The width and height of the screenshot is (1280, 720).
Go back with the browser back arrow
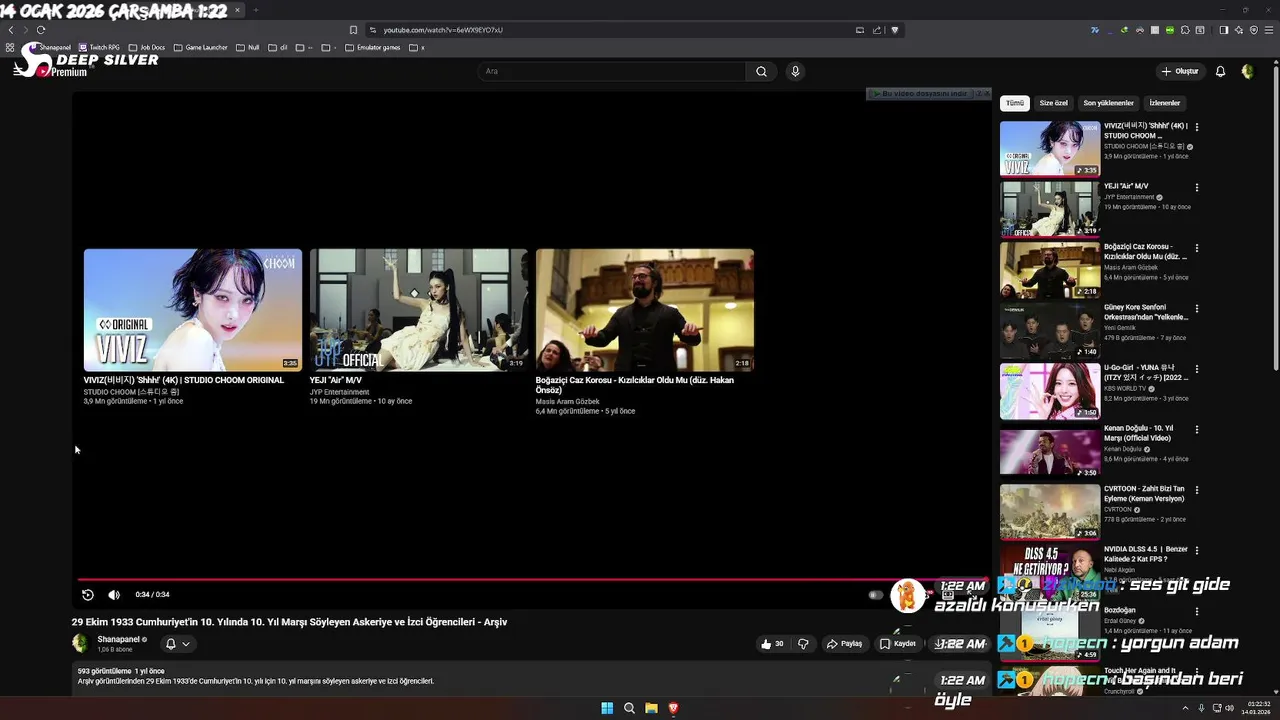click(x=11, y=30)
